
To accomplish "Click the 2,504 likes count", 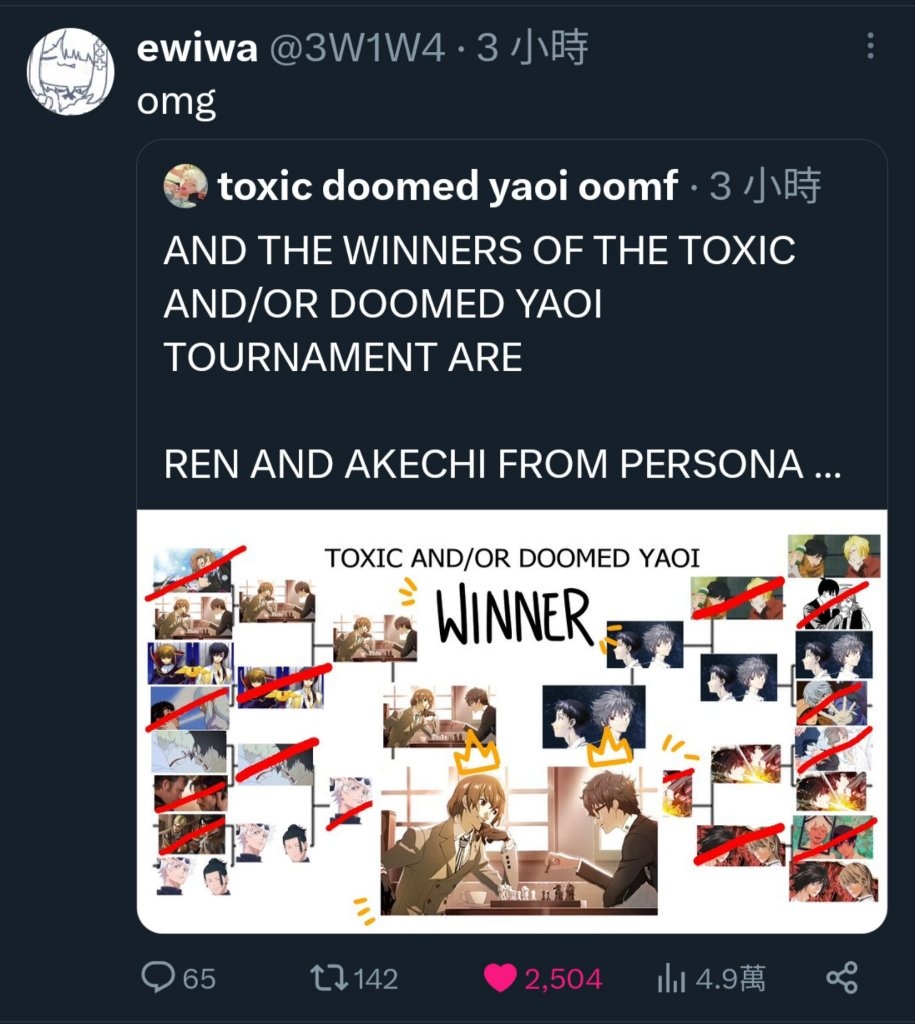I will coord(563,979).
